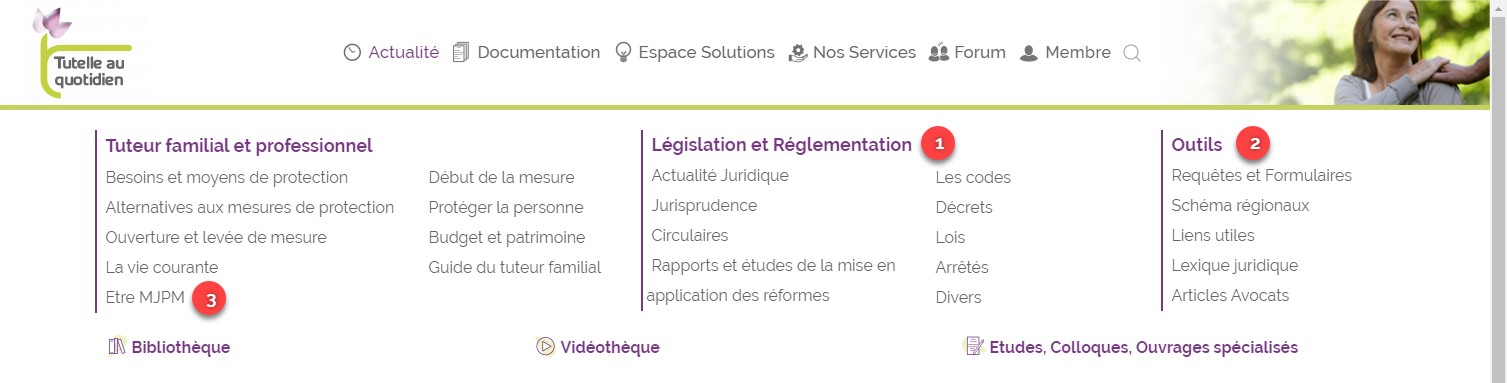Open the Documentation menu
The image size is (1507, 383).
[539, 53]
